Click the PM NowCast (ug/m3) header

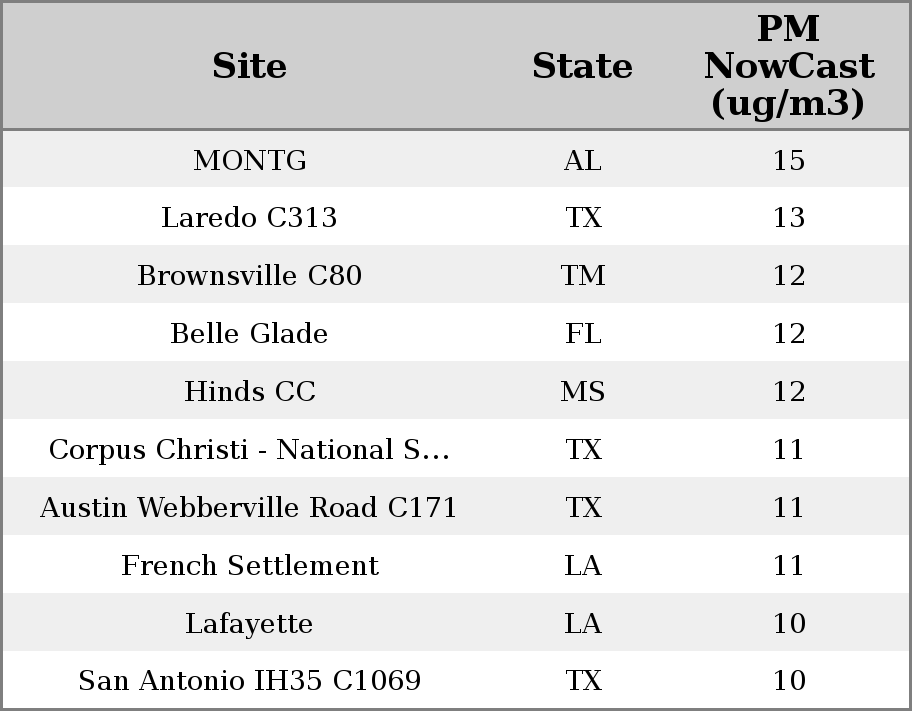788,66
